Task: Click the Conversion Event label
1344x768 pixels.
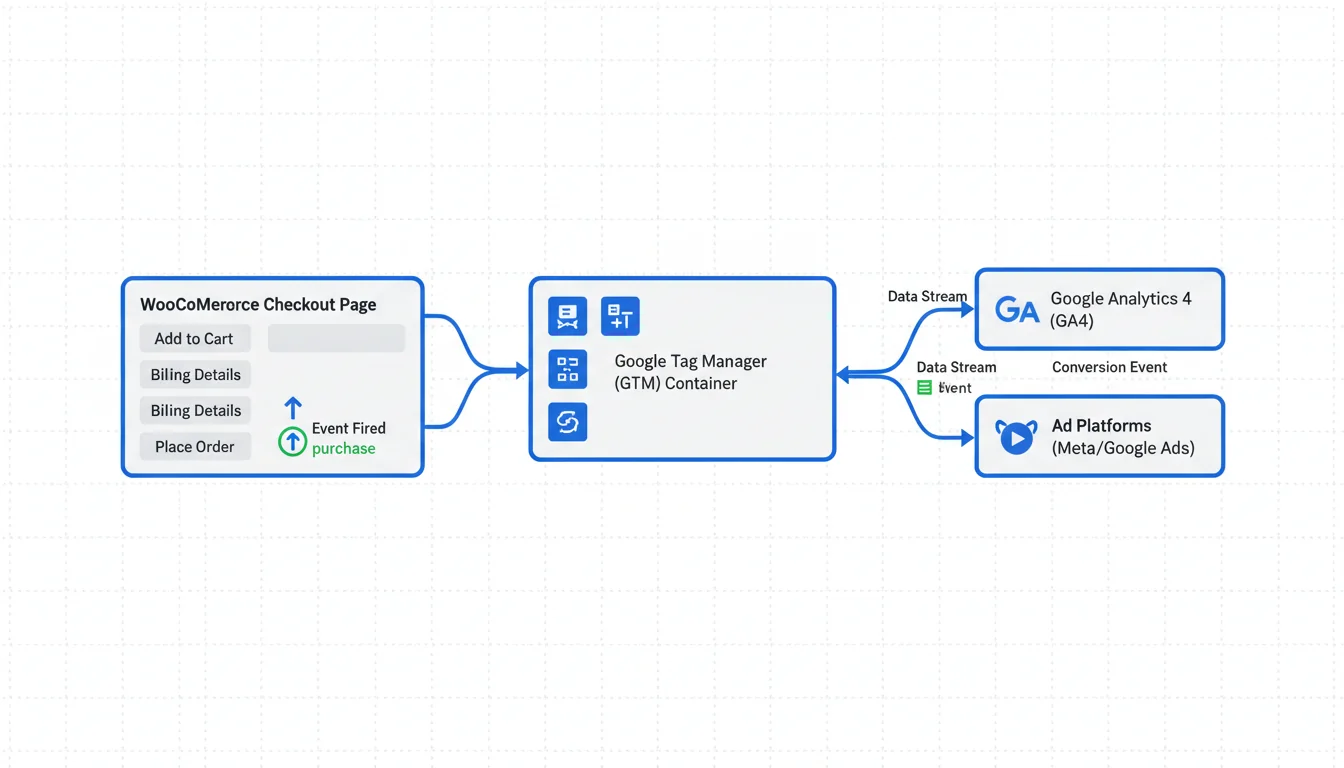Action: (x=1109, y=367)
